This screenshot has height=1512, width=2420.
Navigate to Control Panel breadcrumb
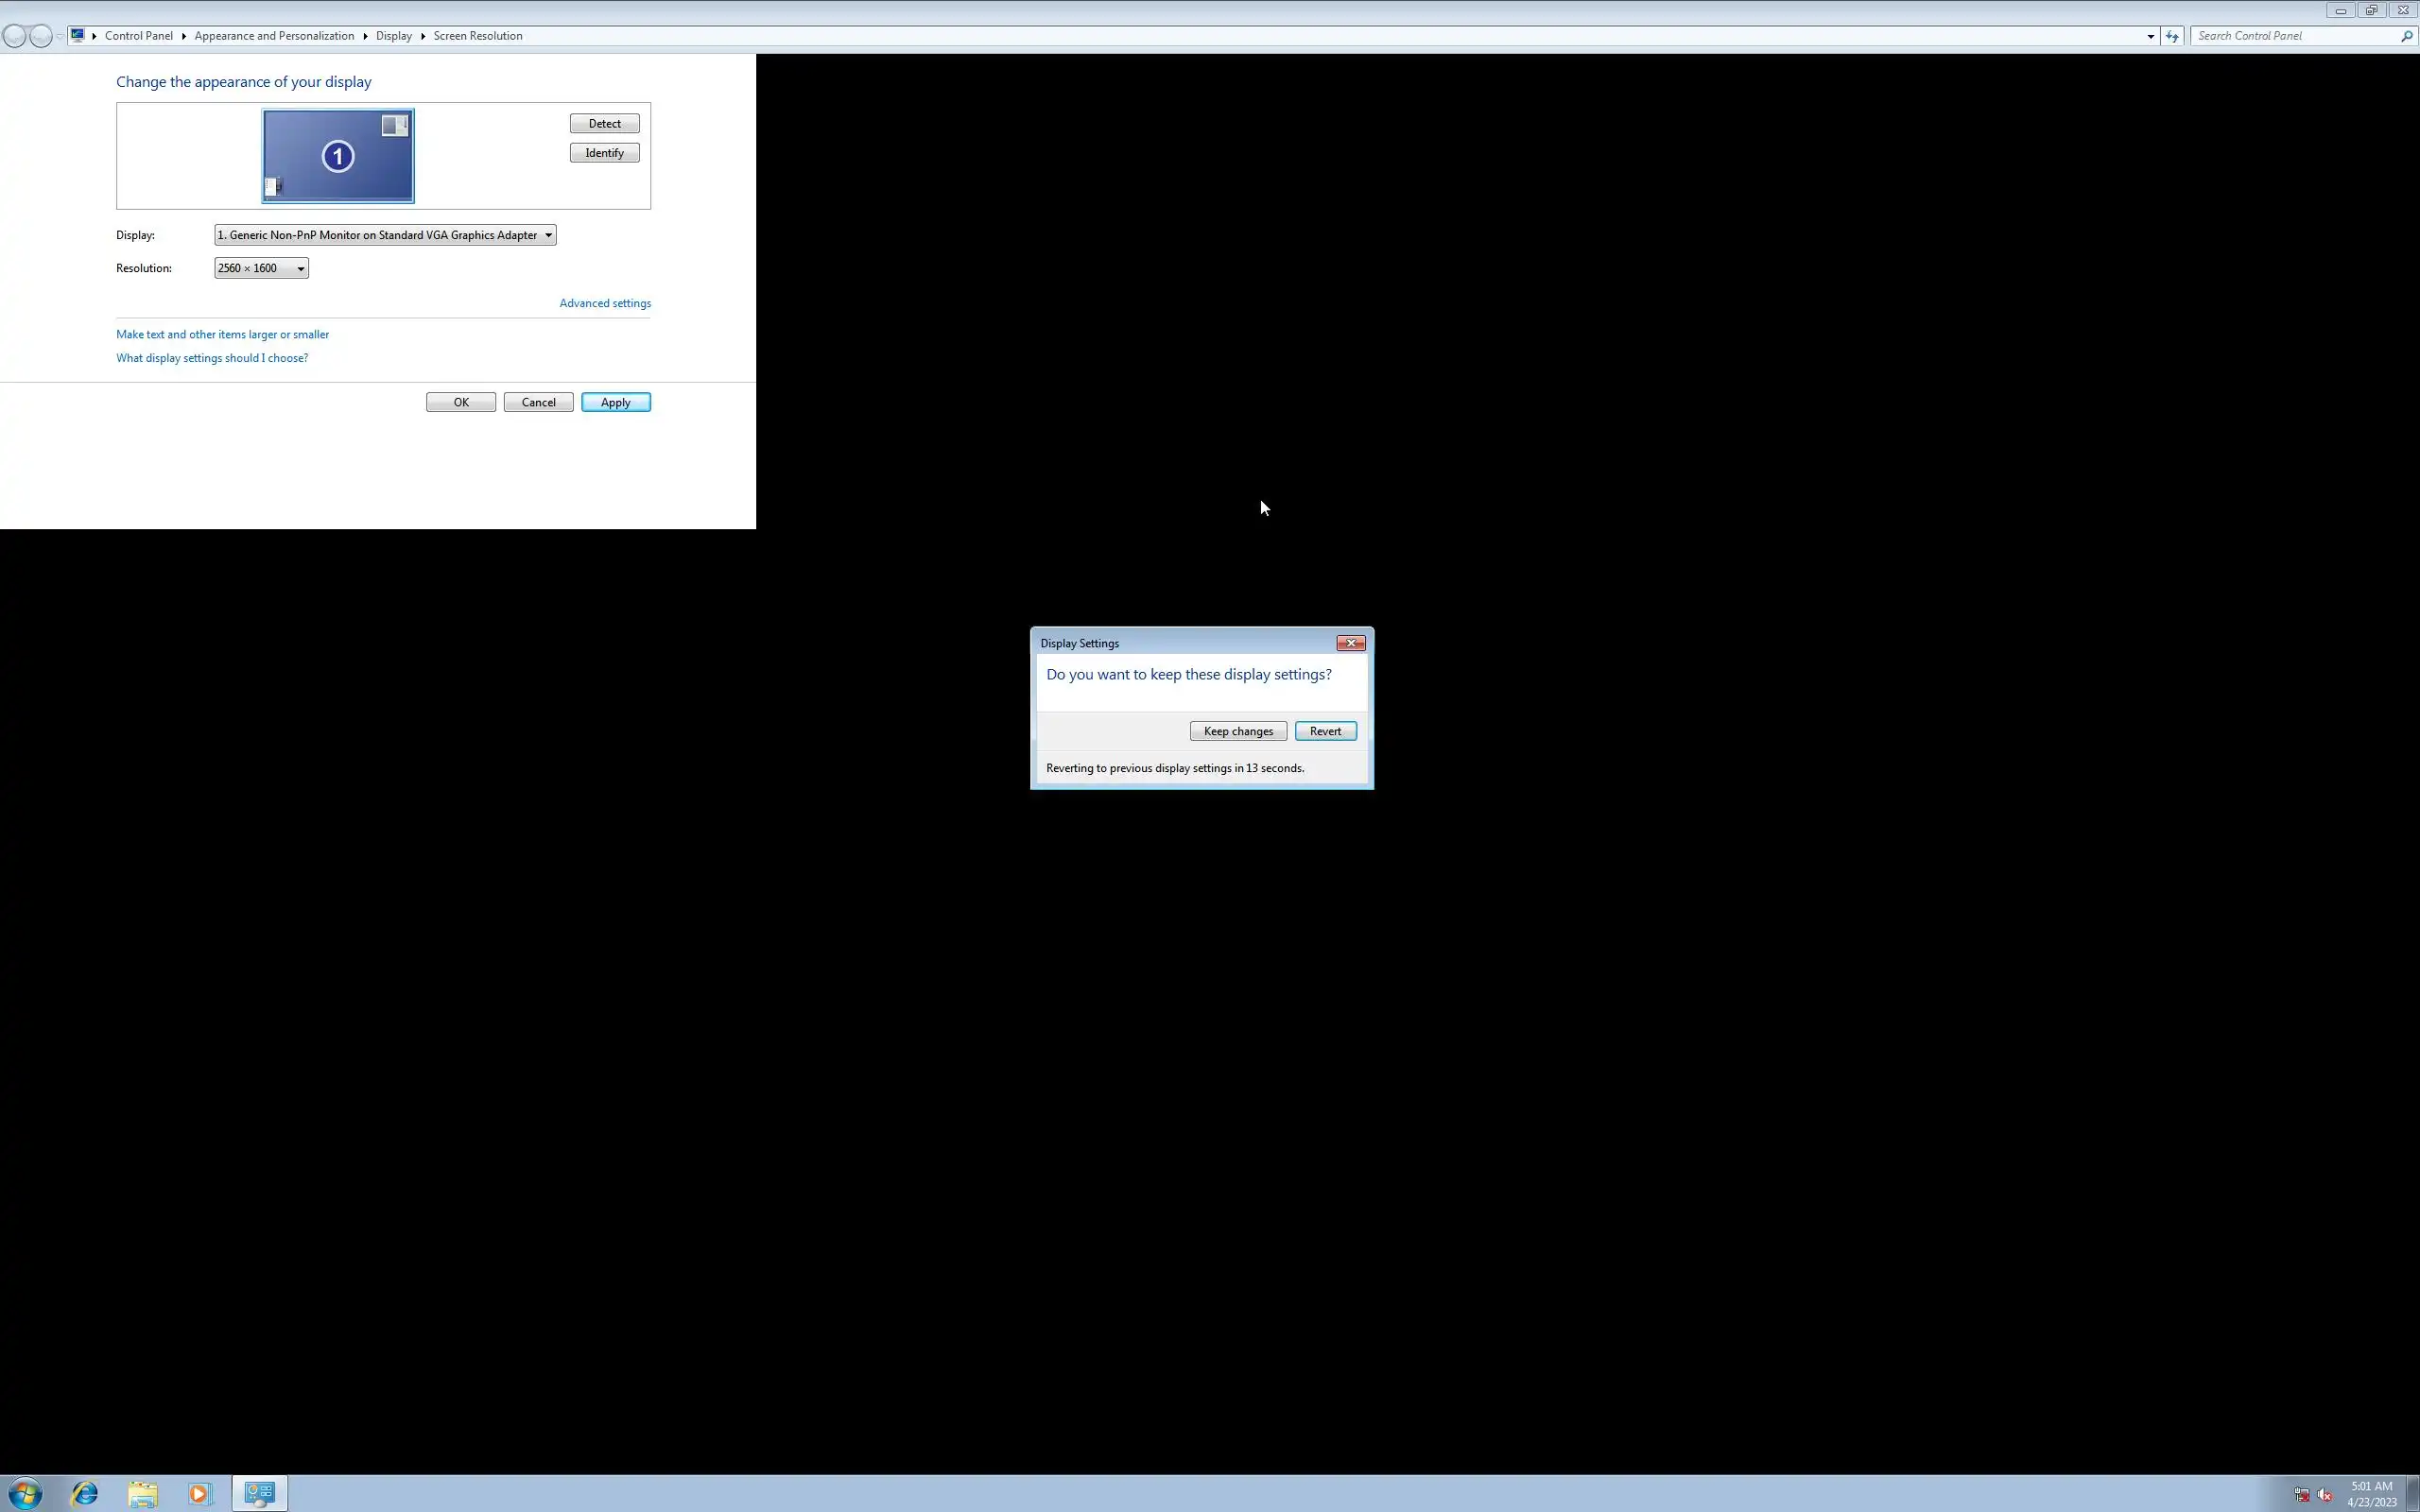coord(138,36)
